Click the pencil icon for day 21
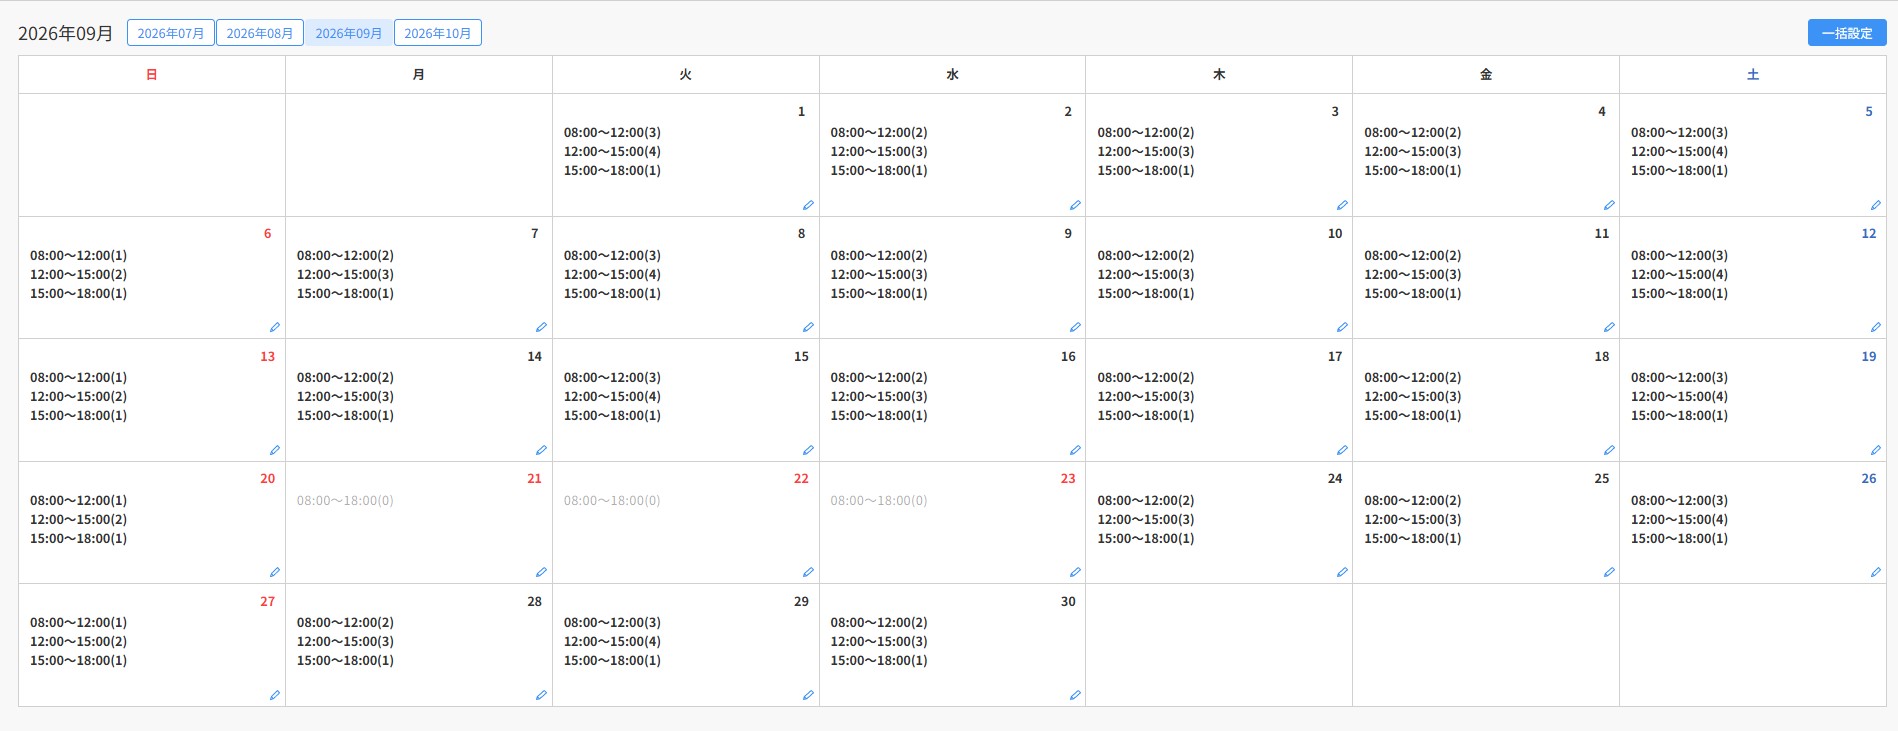This screenshot has width=1898, height=731. [541, 572]
